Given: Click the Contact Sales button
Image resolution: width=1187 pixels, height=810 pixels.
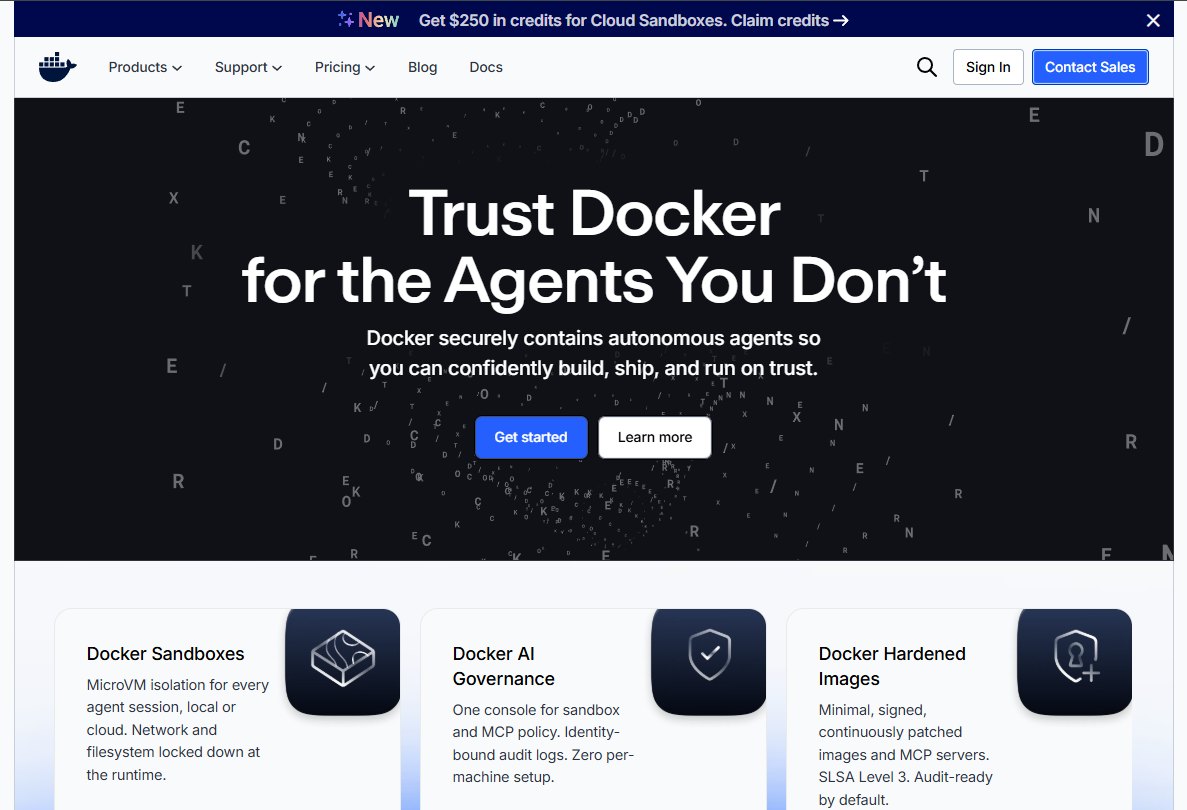Looking at the screenshot, I should click(x=1090, y=67).
